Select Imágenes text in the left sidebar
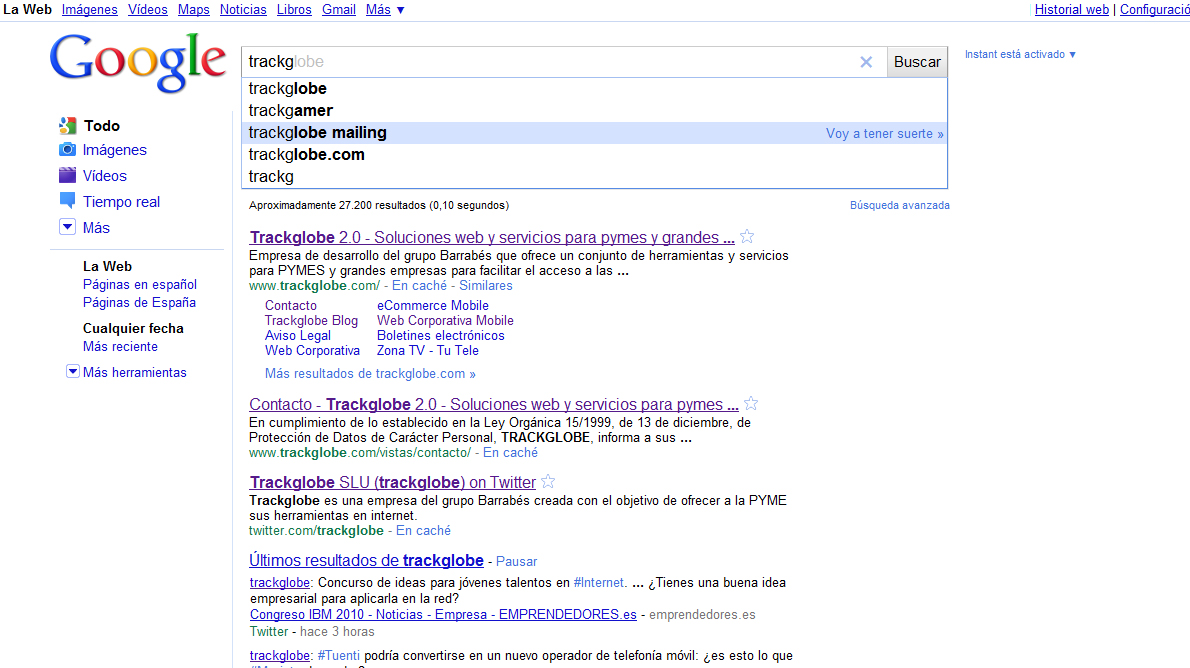1190x668 pixels. tap(115, 150)
